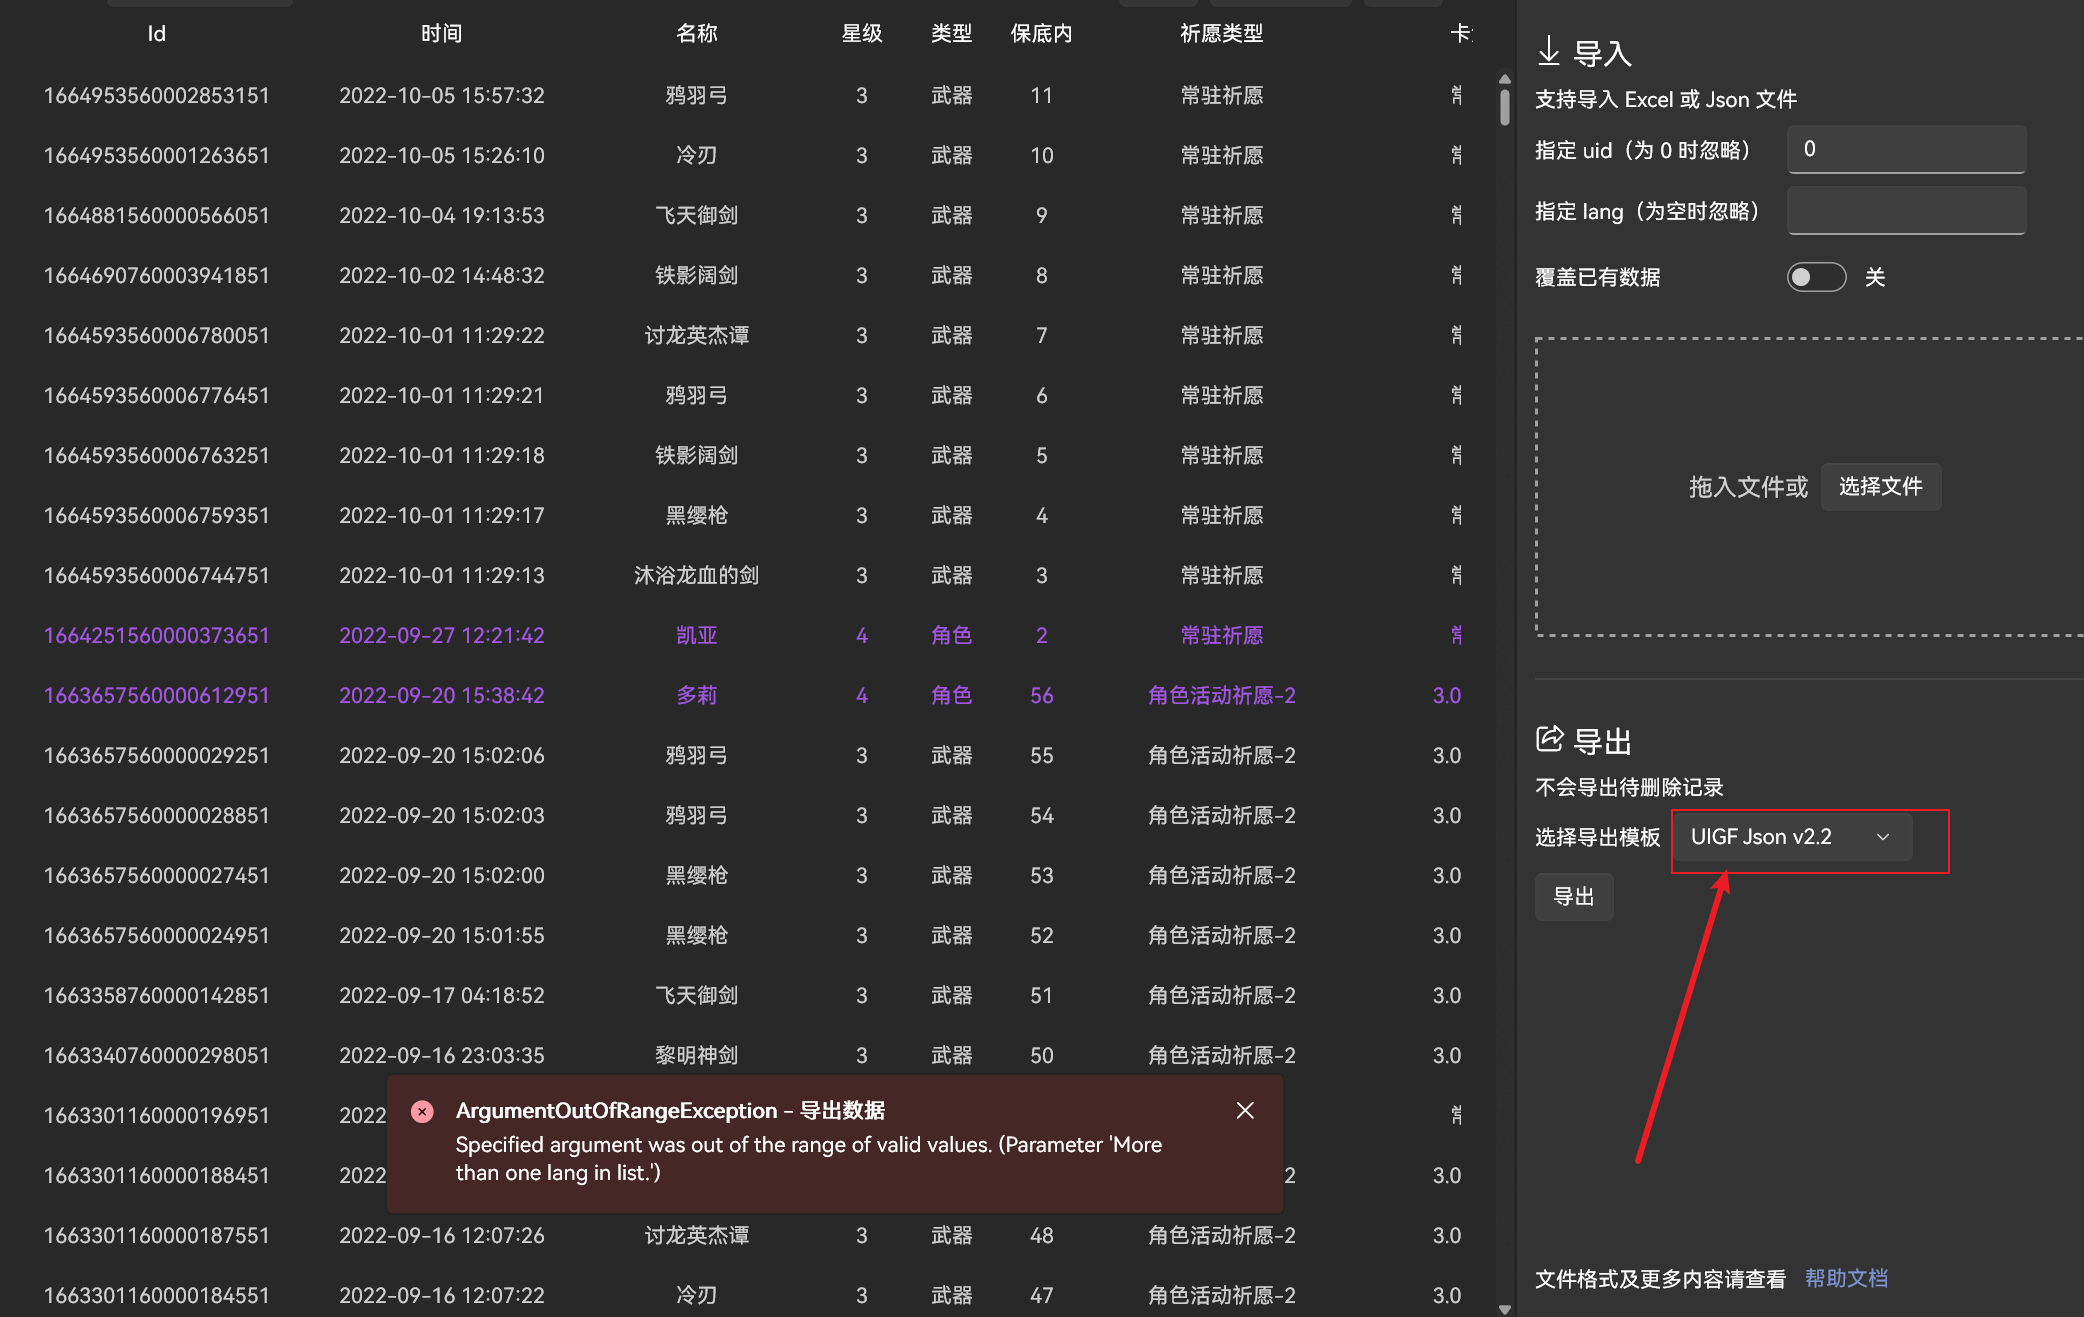Image resolution: width=2084 pixels, height=1317 pixels.
Task: Dismiss the ArgumentOutOfRangeException error notification
Action: [x=1245, y=1110]
